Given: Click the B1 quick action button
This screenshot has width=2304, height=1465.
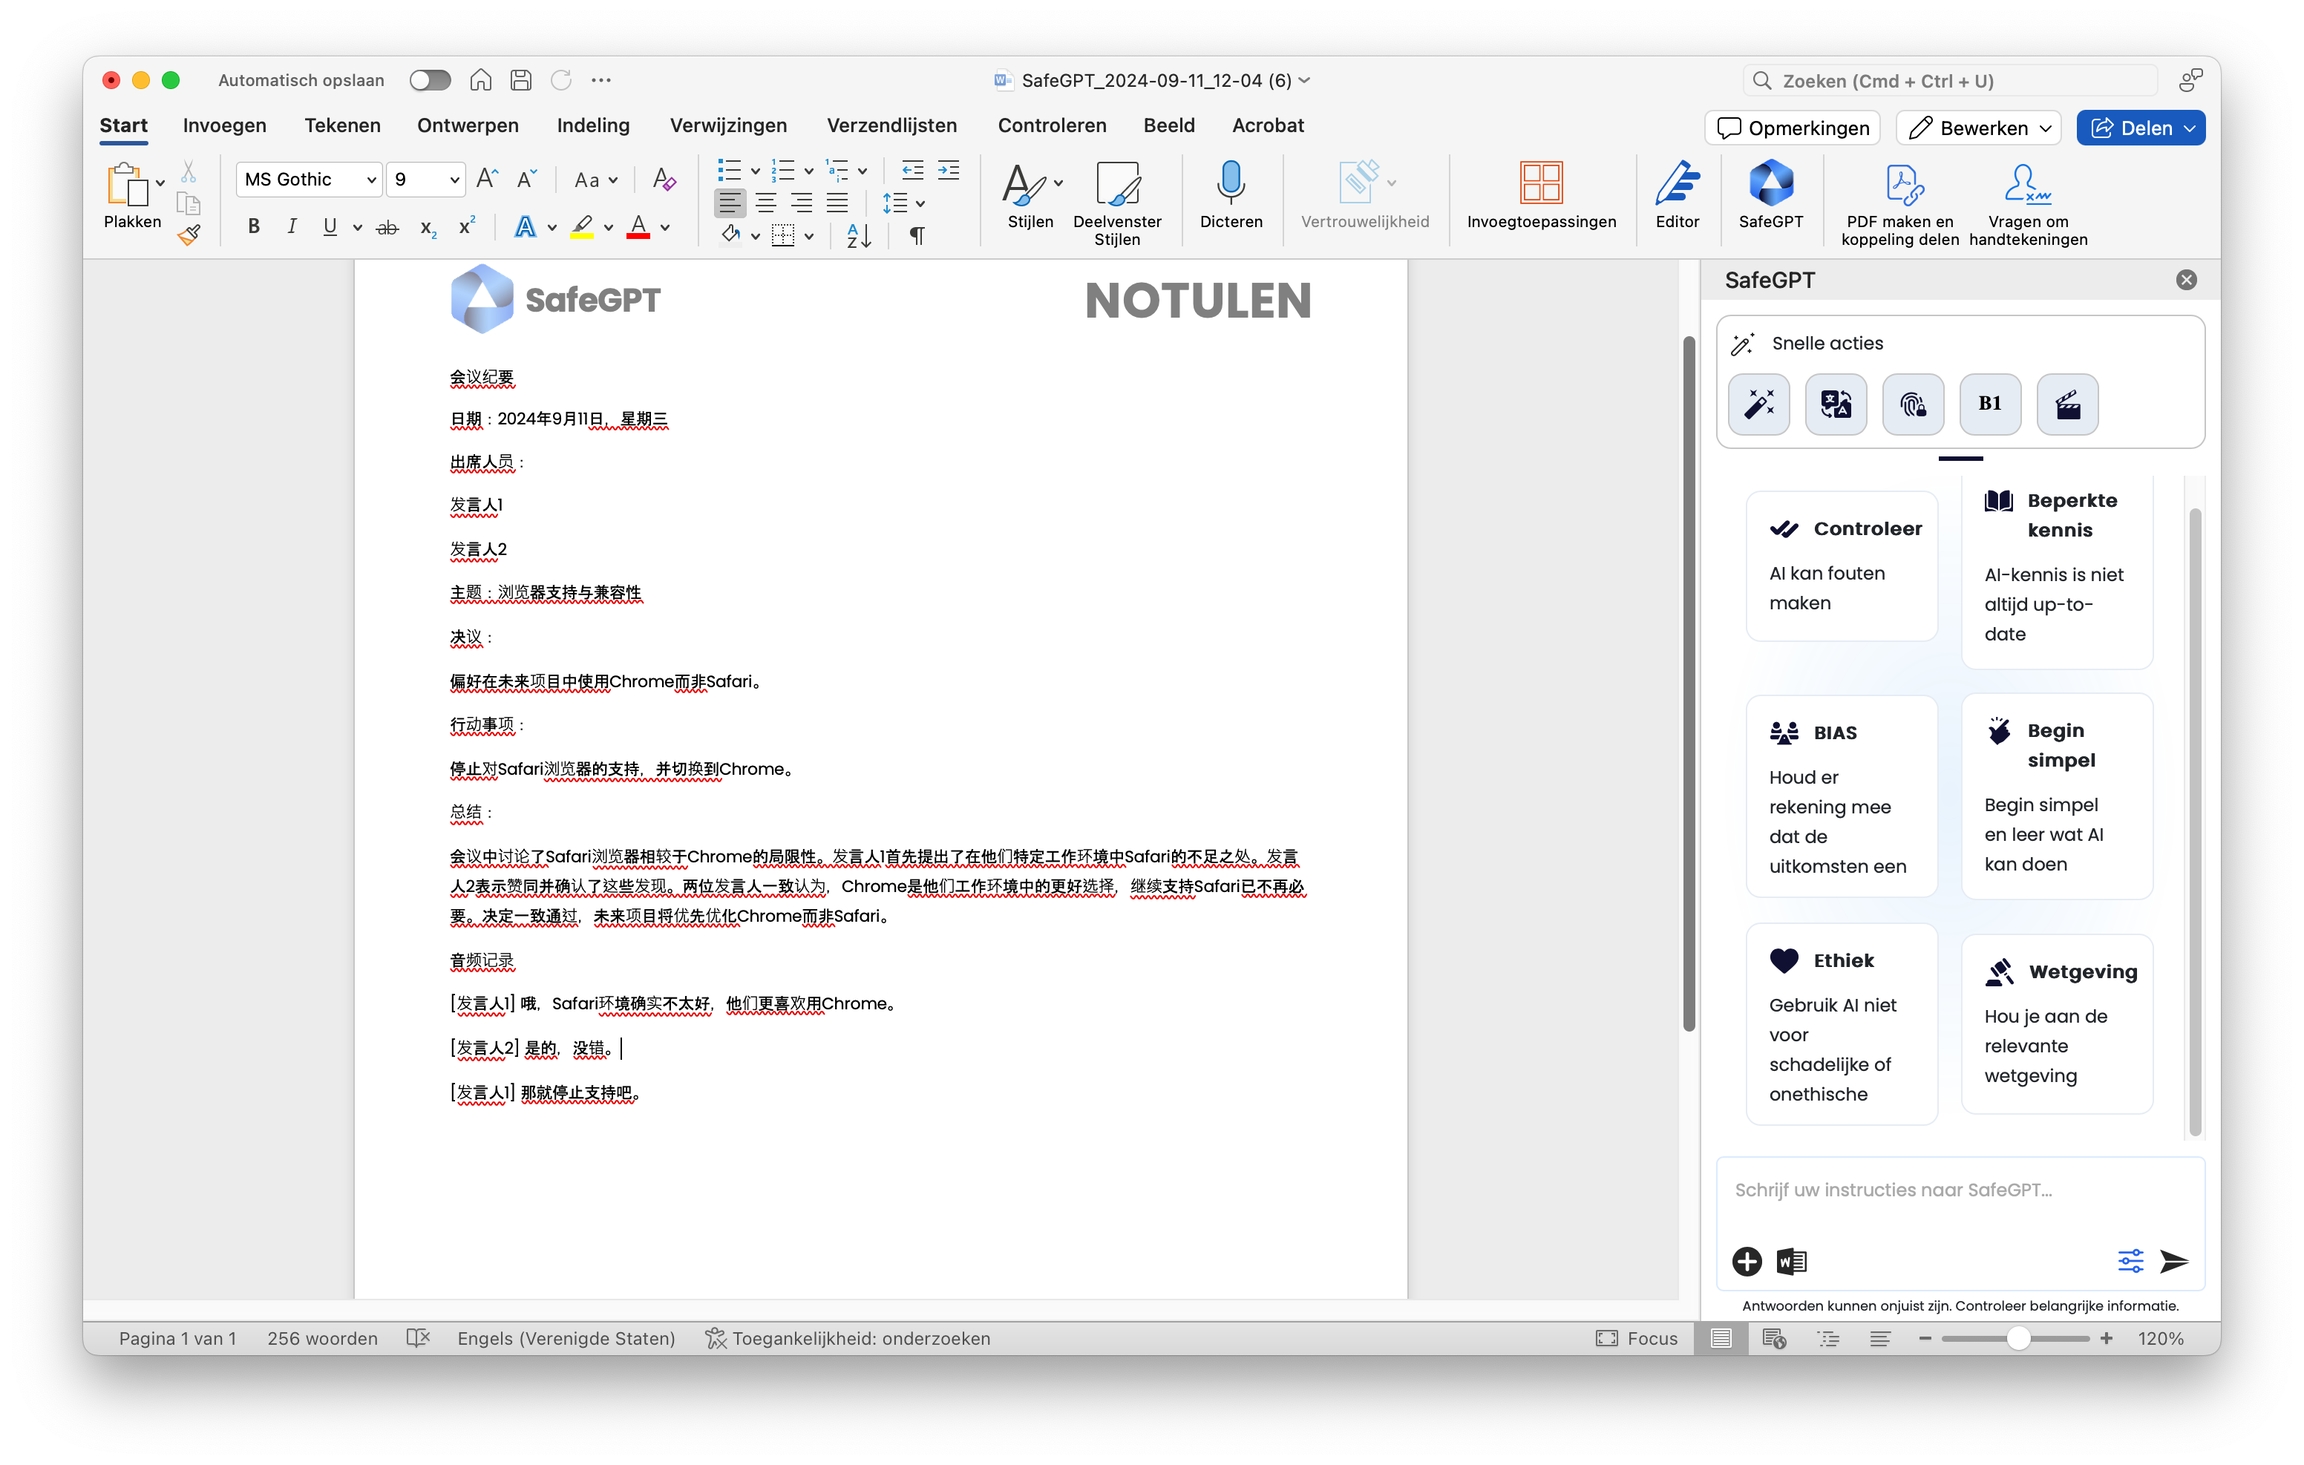Looking at the screenshot, I should [x=1989, y=404].
